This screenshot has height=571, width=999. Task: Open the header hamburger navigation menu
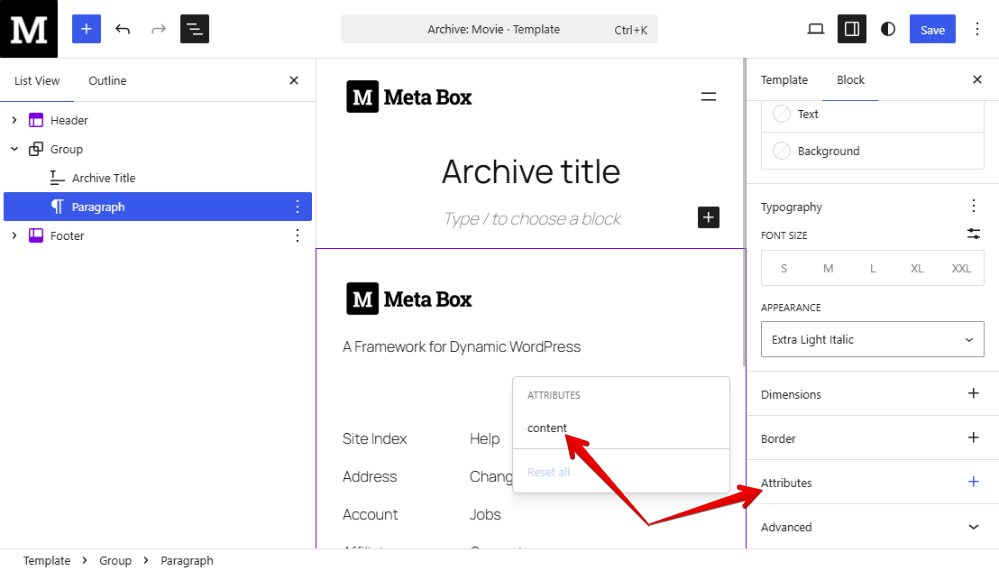coord(708,97)
